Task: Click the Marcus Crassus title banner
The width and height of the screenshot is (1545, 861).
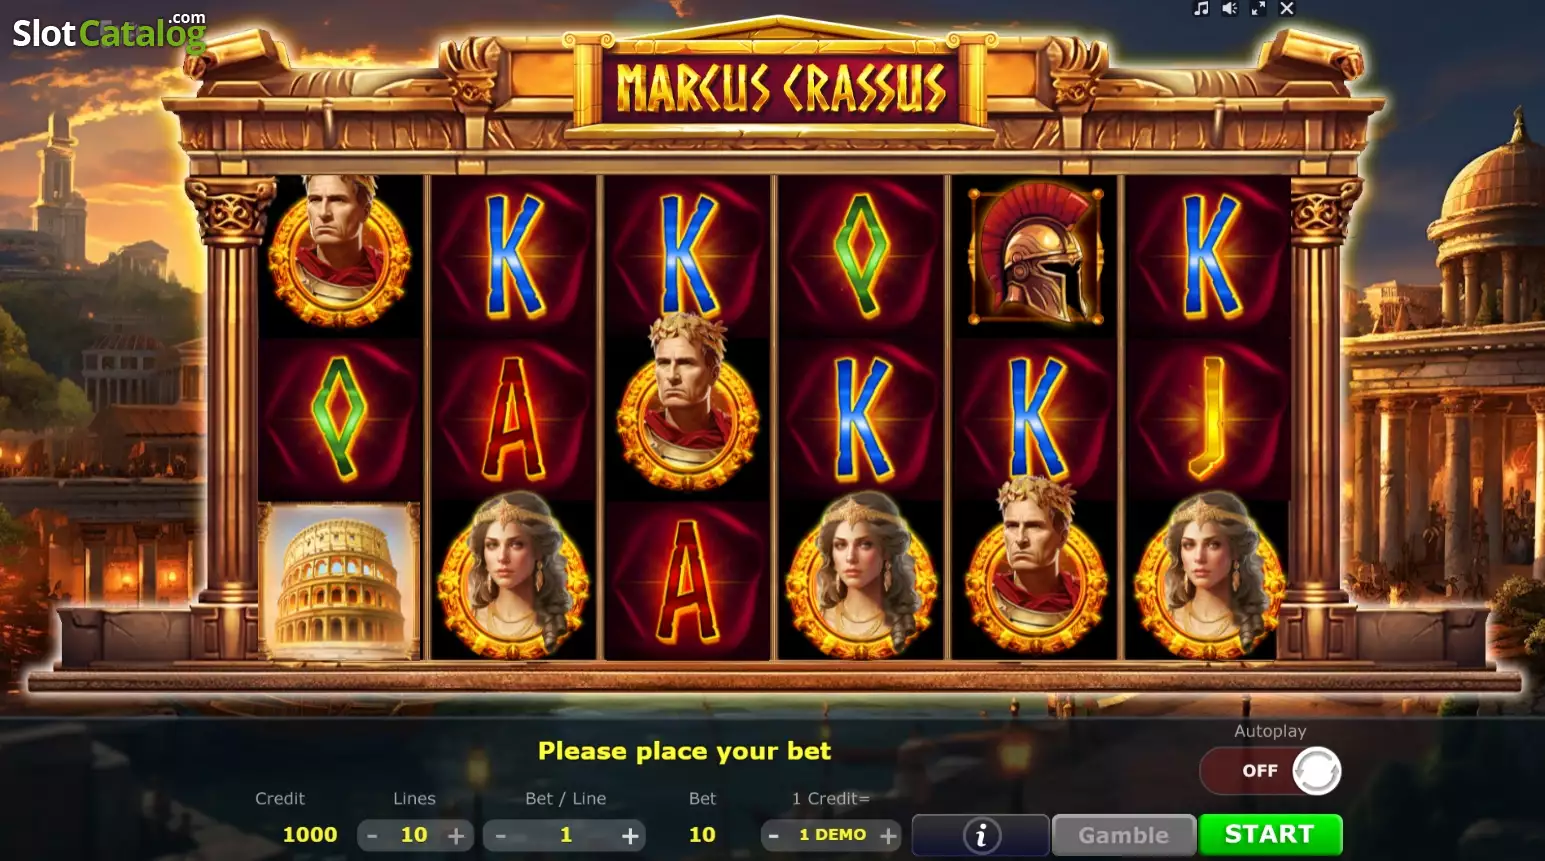Action: (780, 87)
